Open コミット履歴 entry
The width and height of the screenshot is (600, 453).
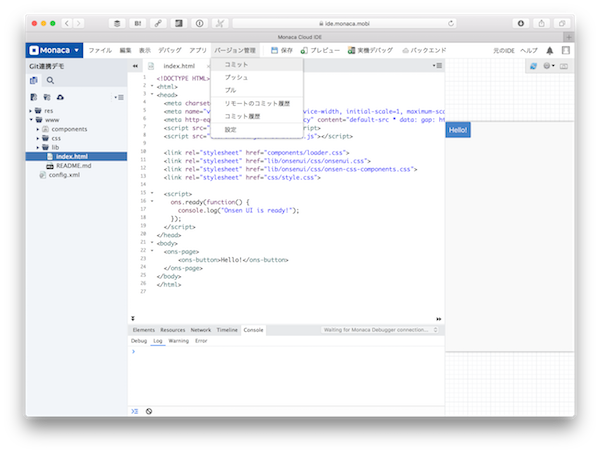[257, 116]
